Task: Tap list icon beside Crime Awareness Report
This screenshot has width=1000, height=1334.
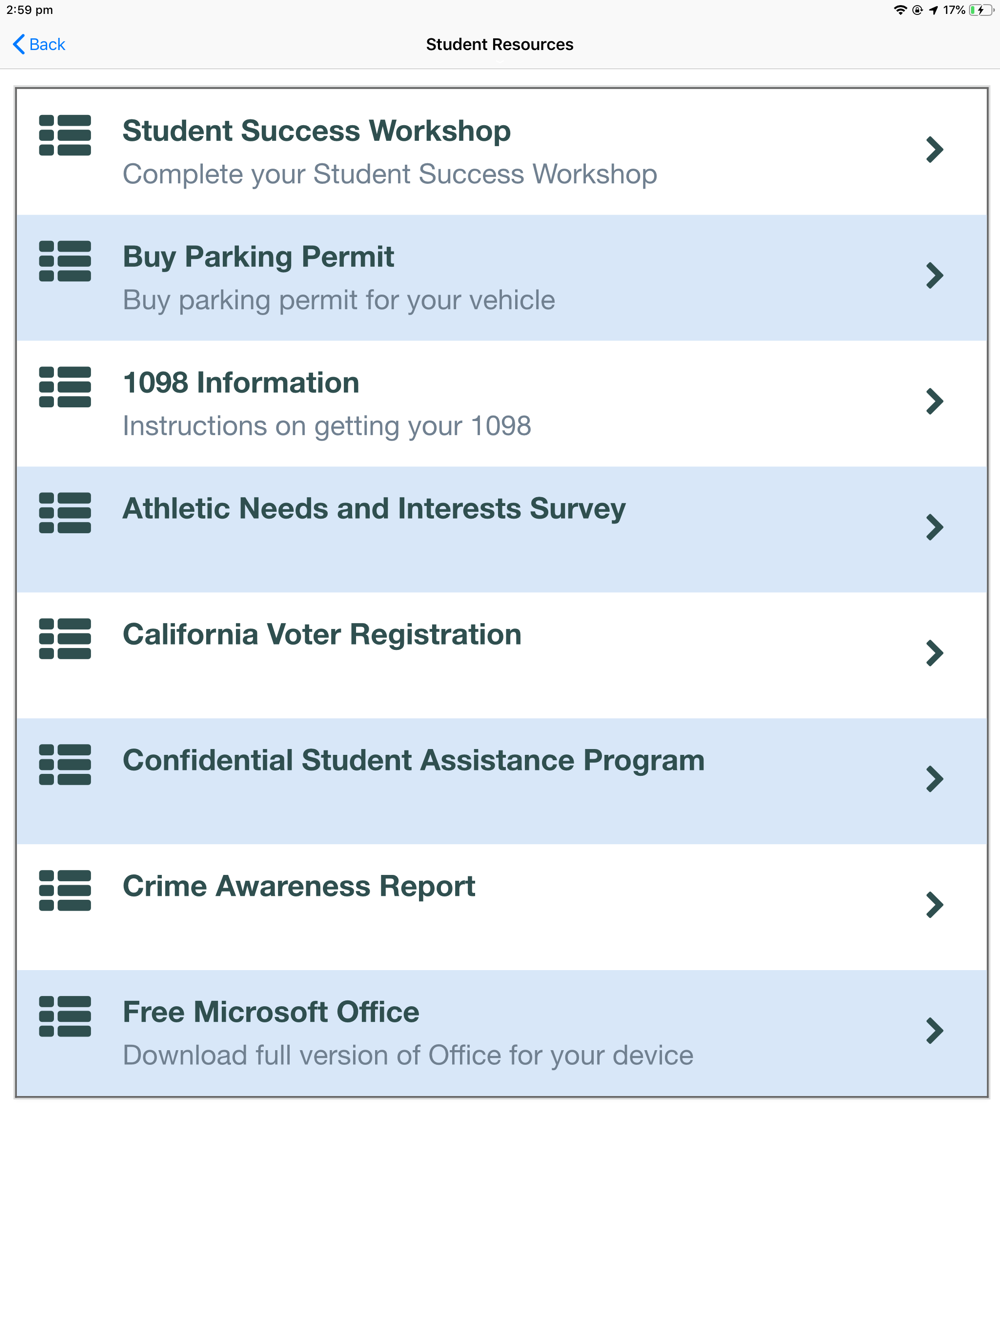Action: coord(65,891)
